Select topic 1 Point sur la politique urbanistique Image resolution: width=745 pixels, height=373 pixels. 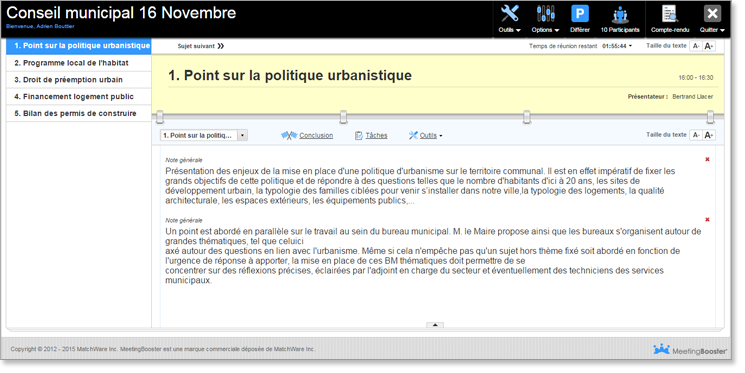coord(79,46)
